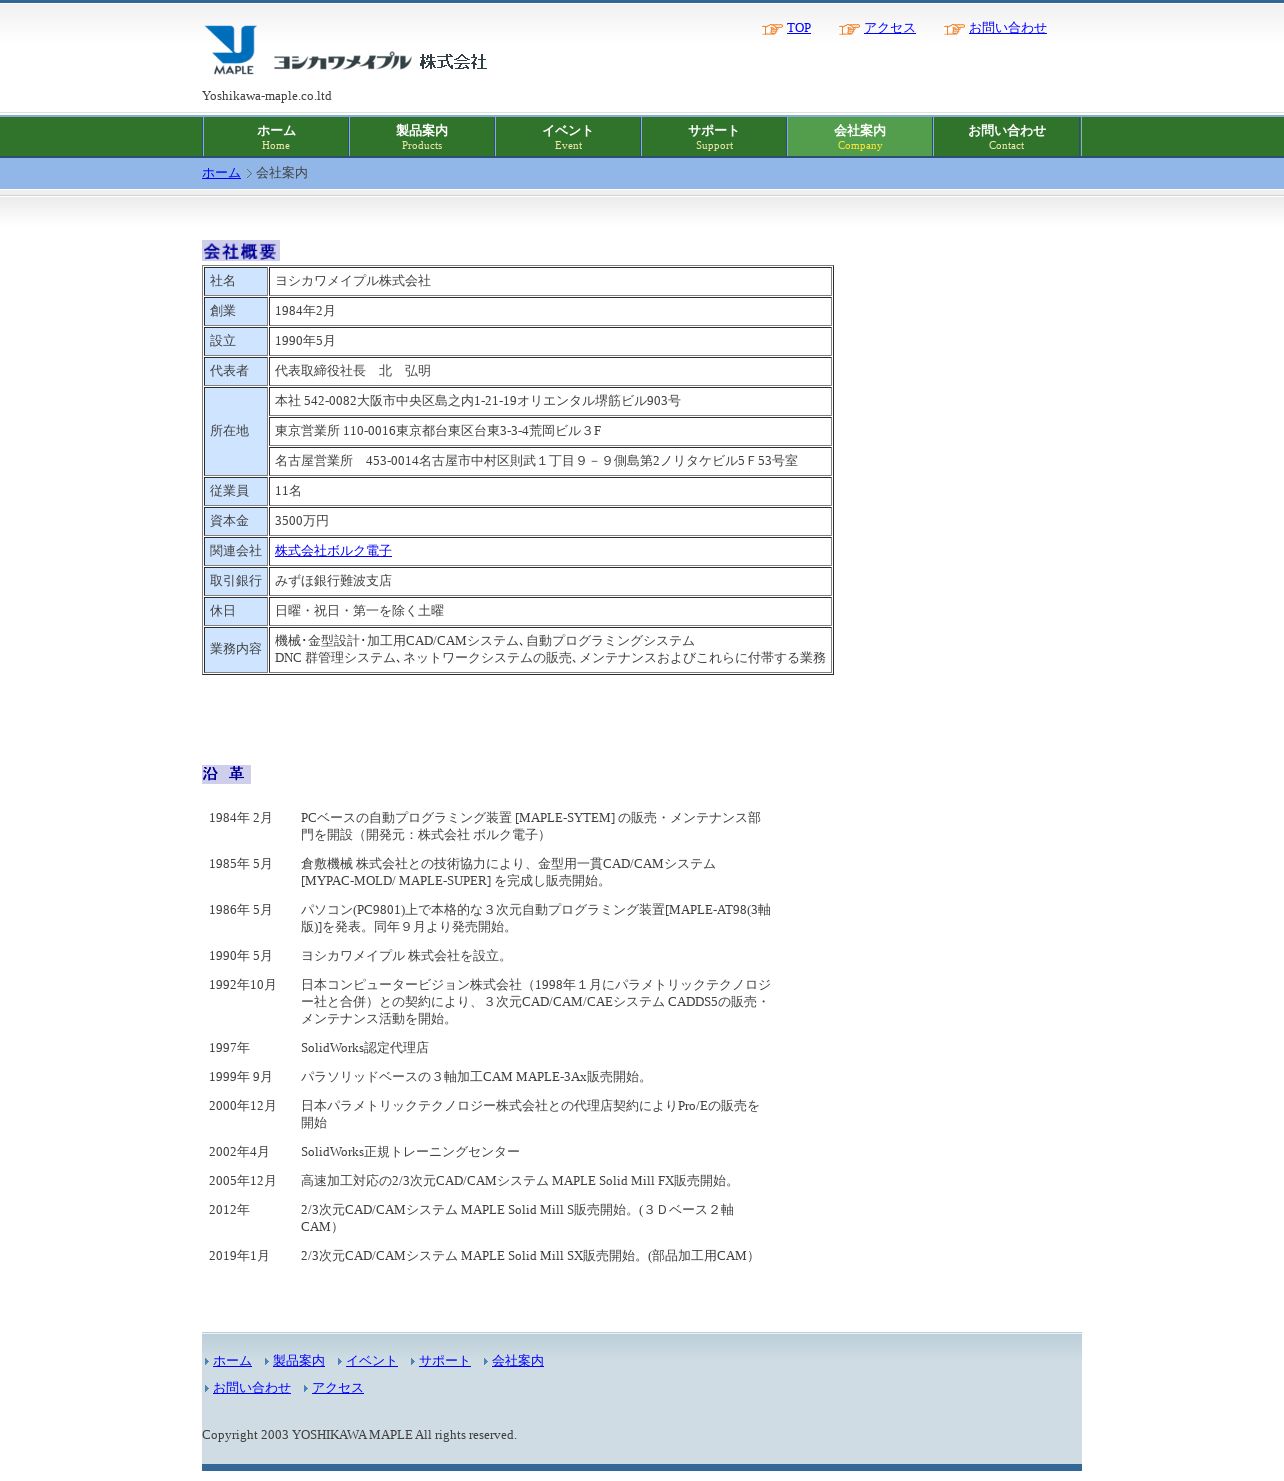The height and width of the screenshot is (1481, 1284).
Task: Click the 1985年 5月 history date
Action: click(241, 864)
